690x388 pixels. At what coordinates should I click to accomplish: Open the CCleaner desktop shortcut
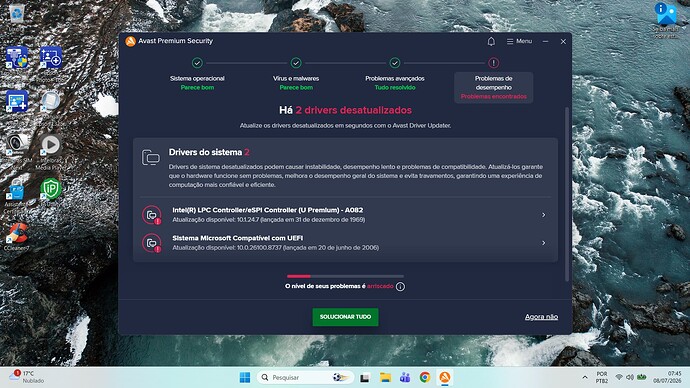tap(17, 236)
